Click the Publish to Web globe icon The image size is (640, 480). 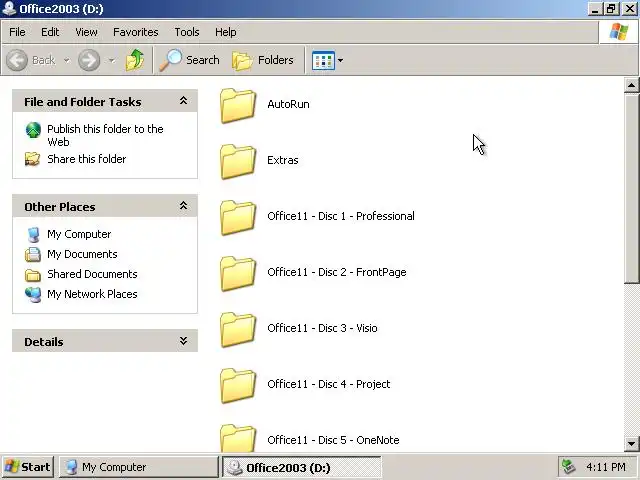pos(33,130)
